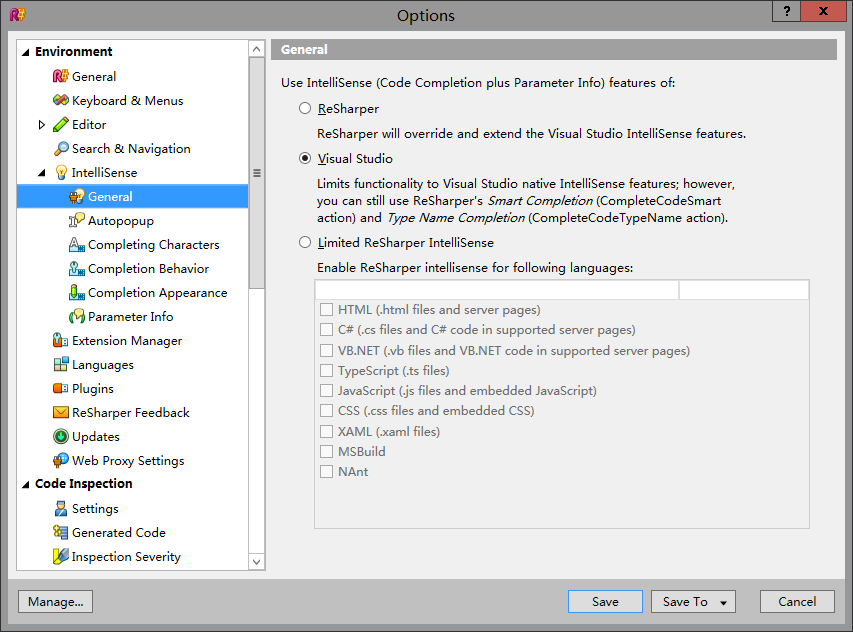Choose the Visual Studio radio button

click(x=305, y=158)
